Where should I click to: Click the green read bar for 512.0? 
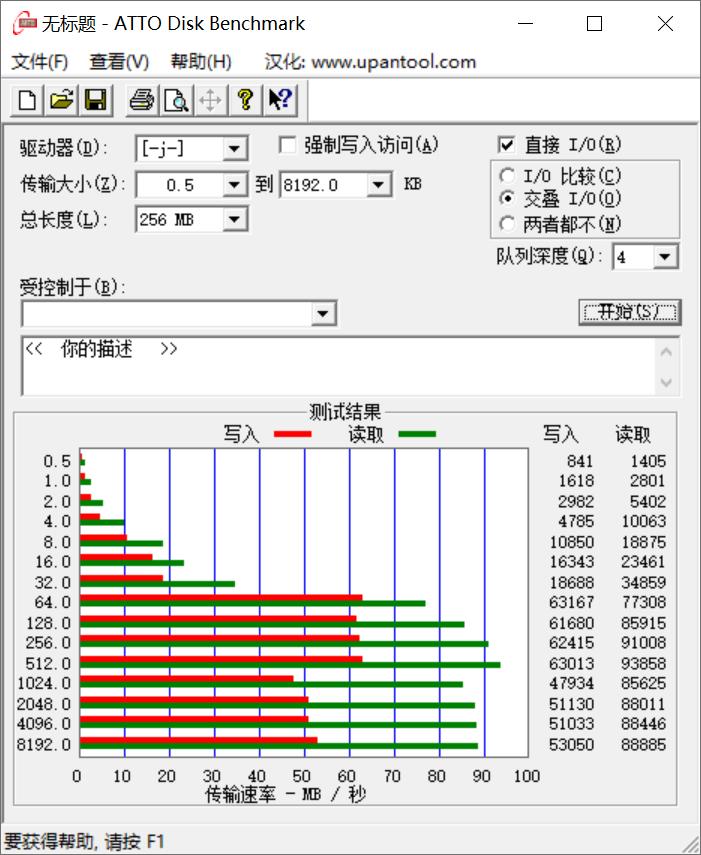pyautogui.click(x=290, y=665)
